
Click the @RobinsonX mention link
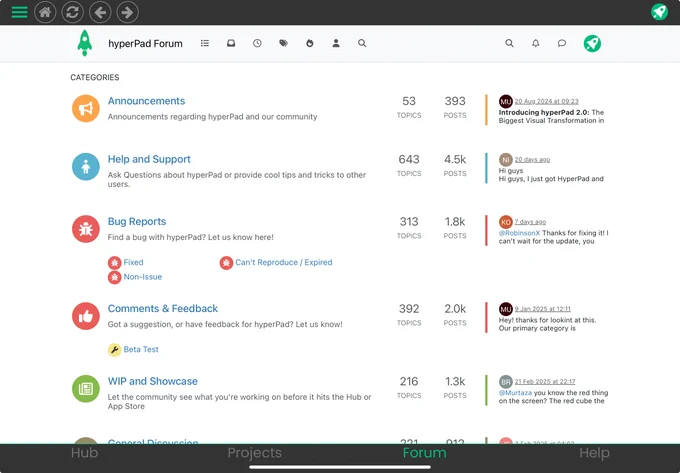point(520,233)
